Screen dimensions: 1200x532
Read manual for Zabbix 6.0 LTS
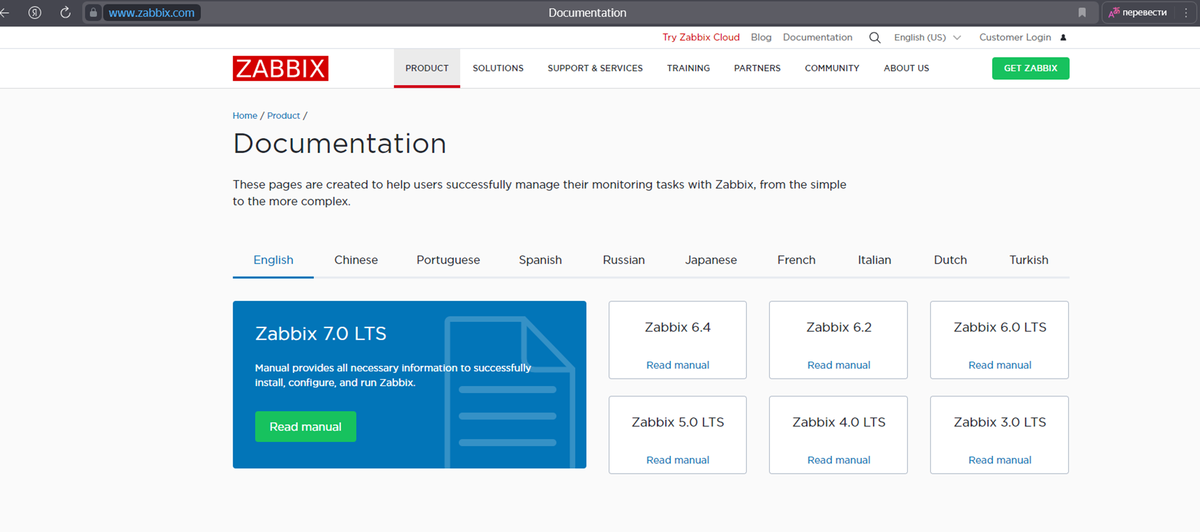(x=1000, y=365)
